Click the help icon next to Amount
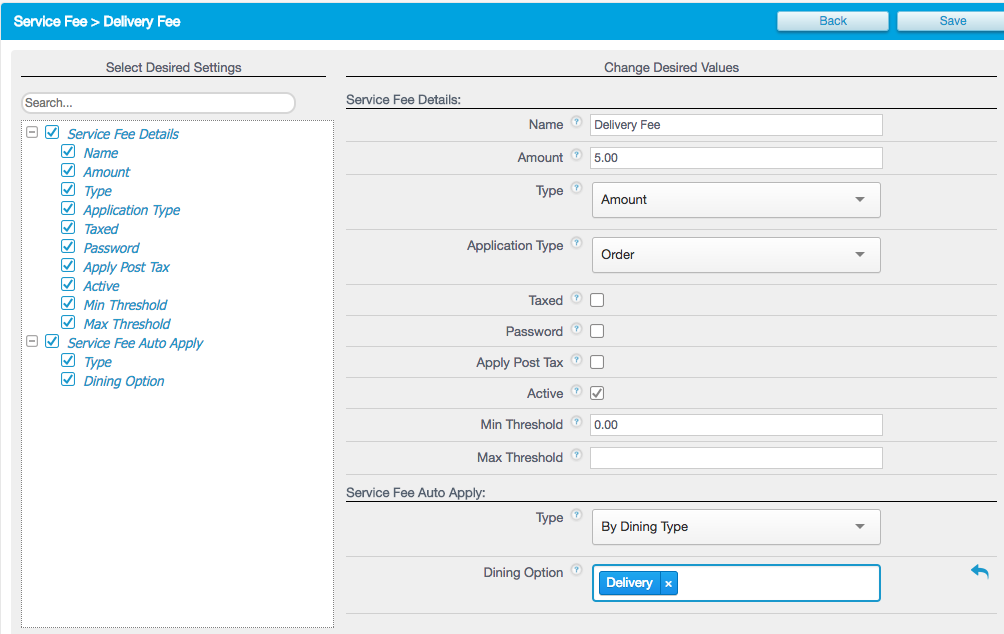Viewport: 1004px width, 634px height. (x=576, y=156)
